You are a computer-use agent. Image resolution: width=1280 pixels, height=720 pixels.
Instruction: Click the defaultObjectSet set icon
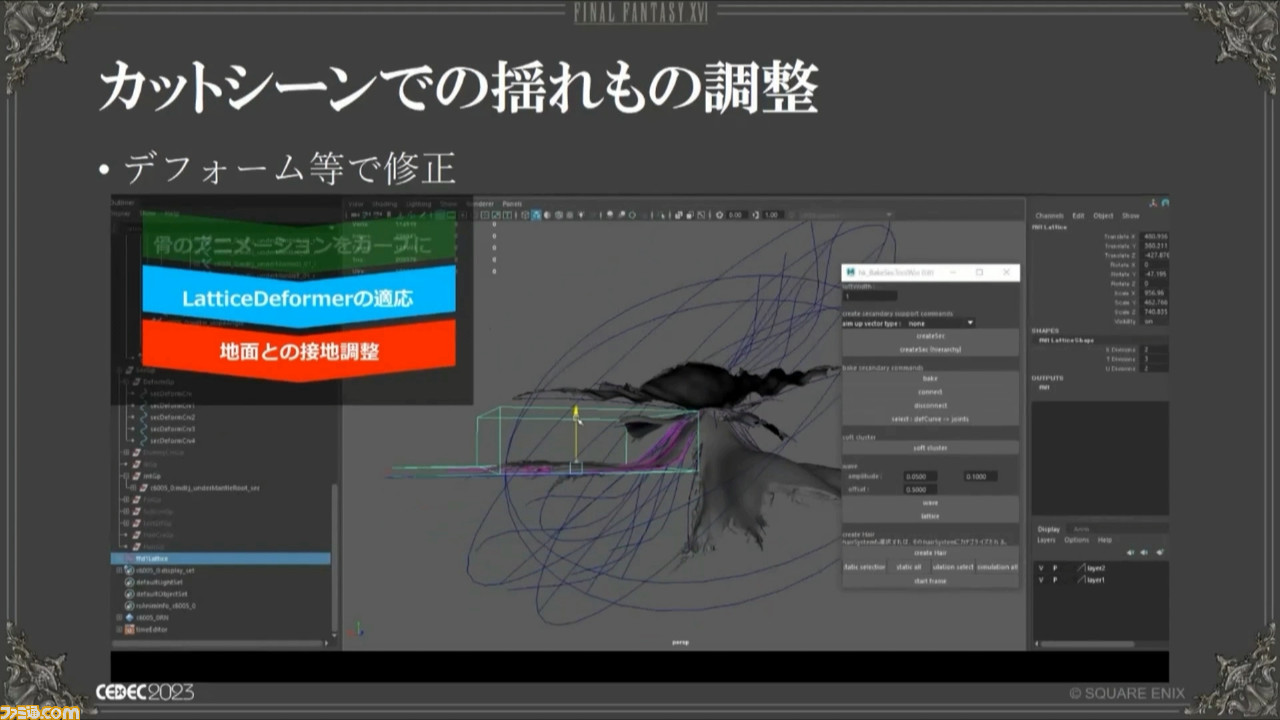[x=130, y=593]
